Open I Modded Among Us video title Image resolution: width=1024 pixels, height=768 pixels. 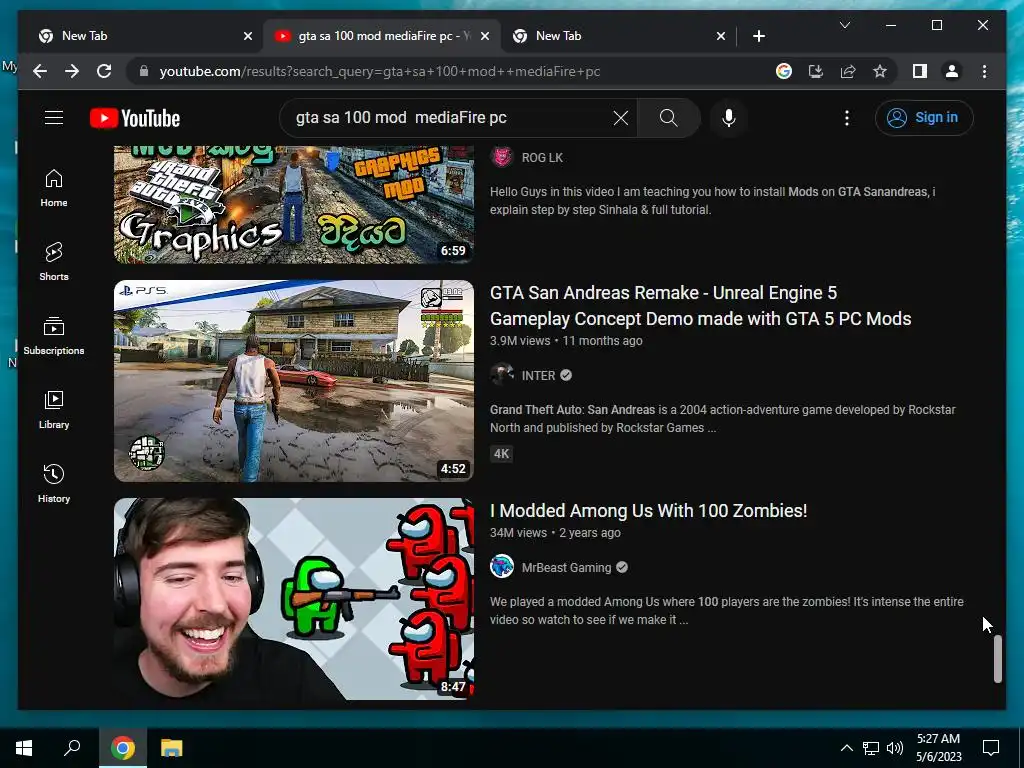[x=648, y=511]
